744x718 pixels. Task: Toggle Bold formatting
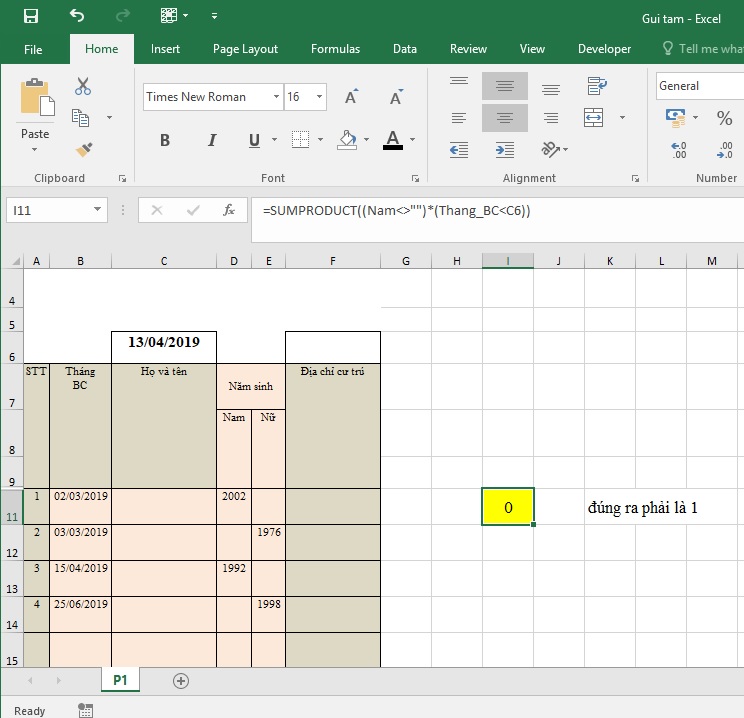165,140
